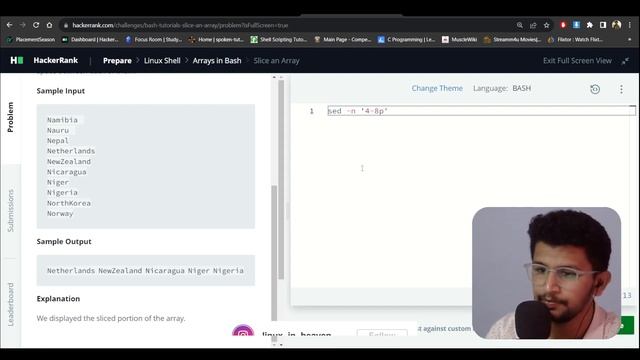640x360 pixels.
Task: Open the Main Page - Compe bookmark
Action: (343, 40)
